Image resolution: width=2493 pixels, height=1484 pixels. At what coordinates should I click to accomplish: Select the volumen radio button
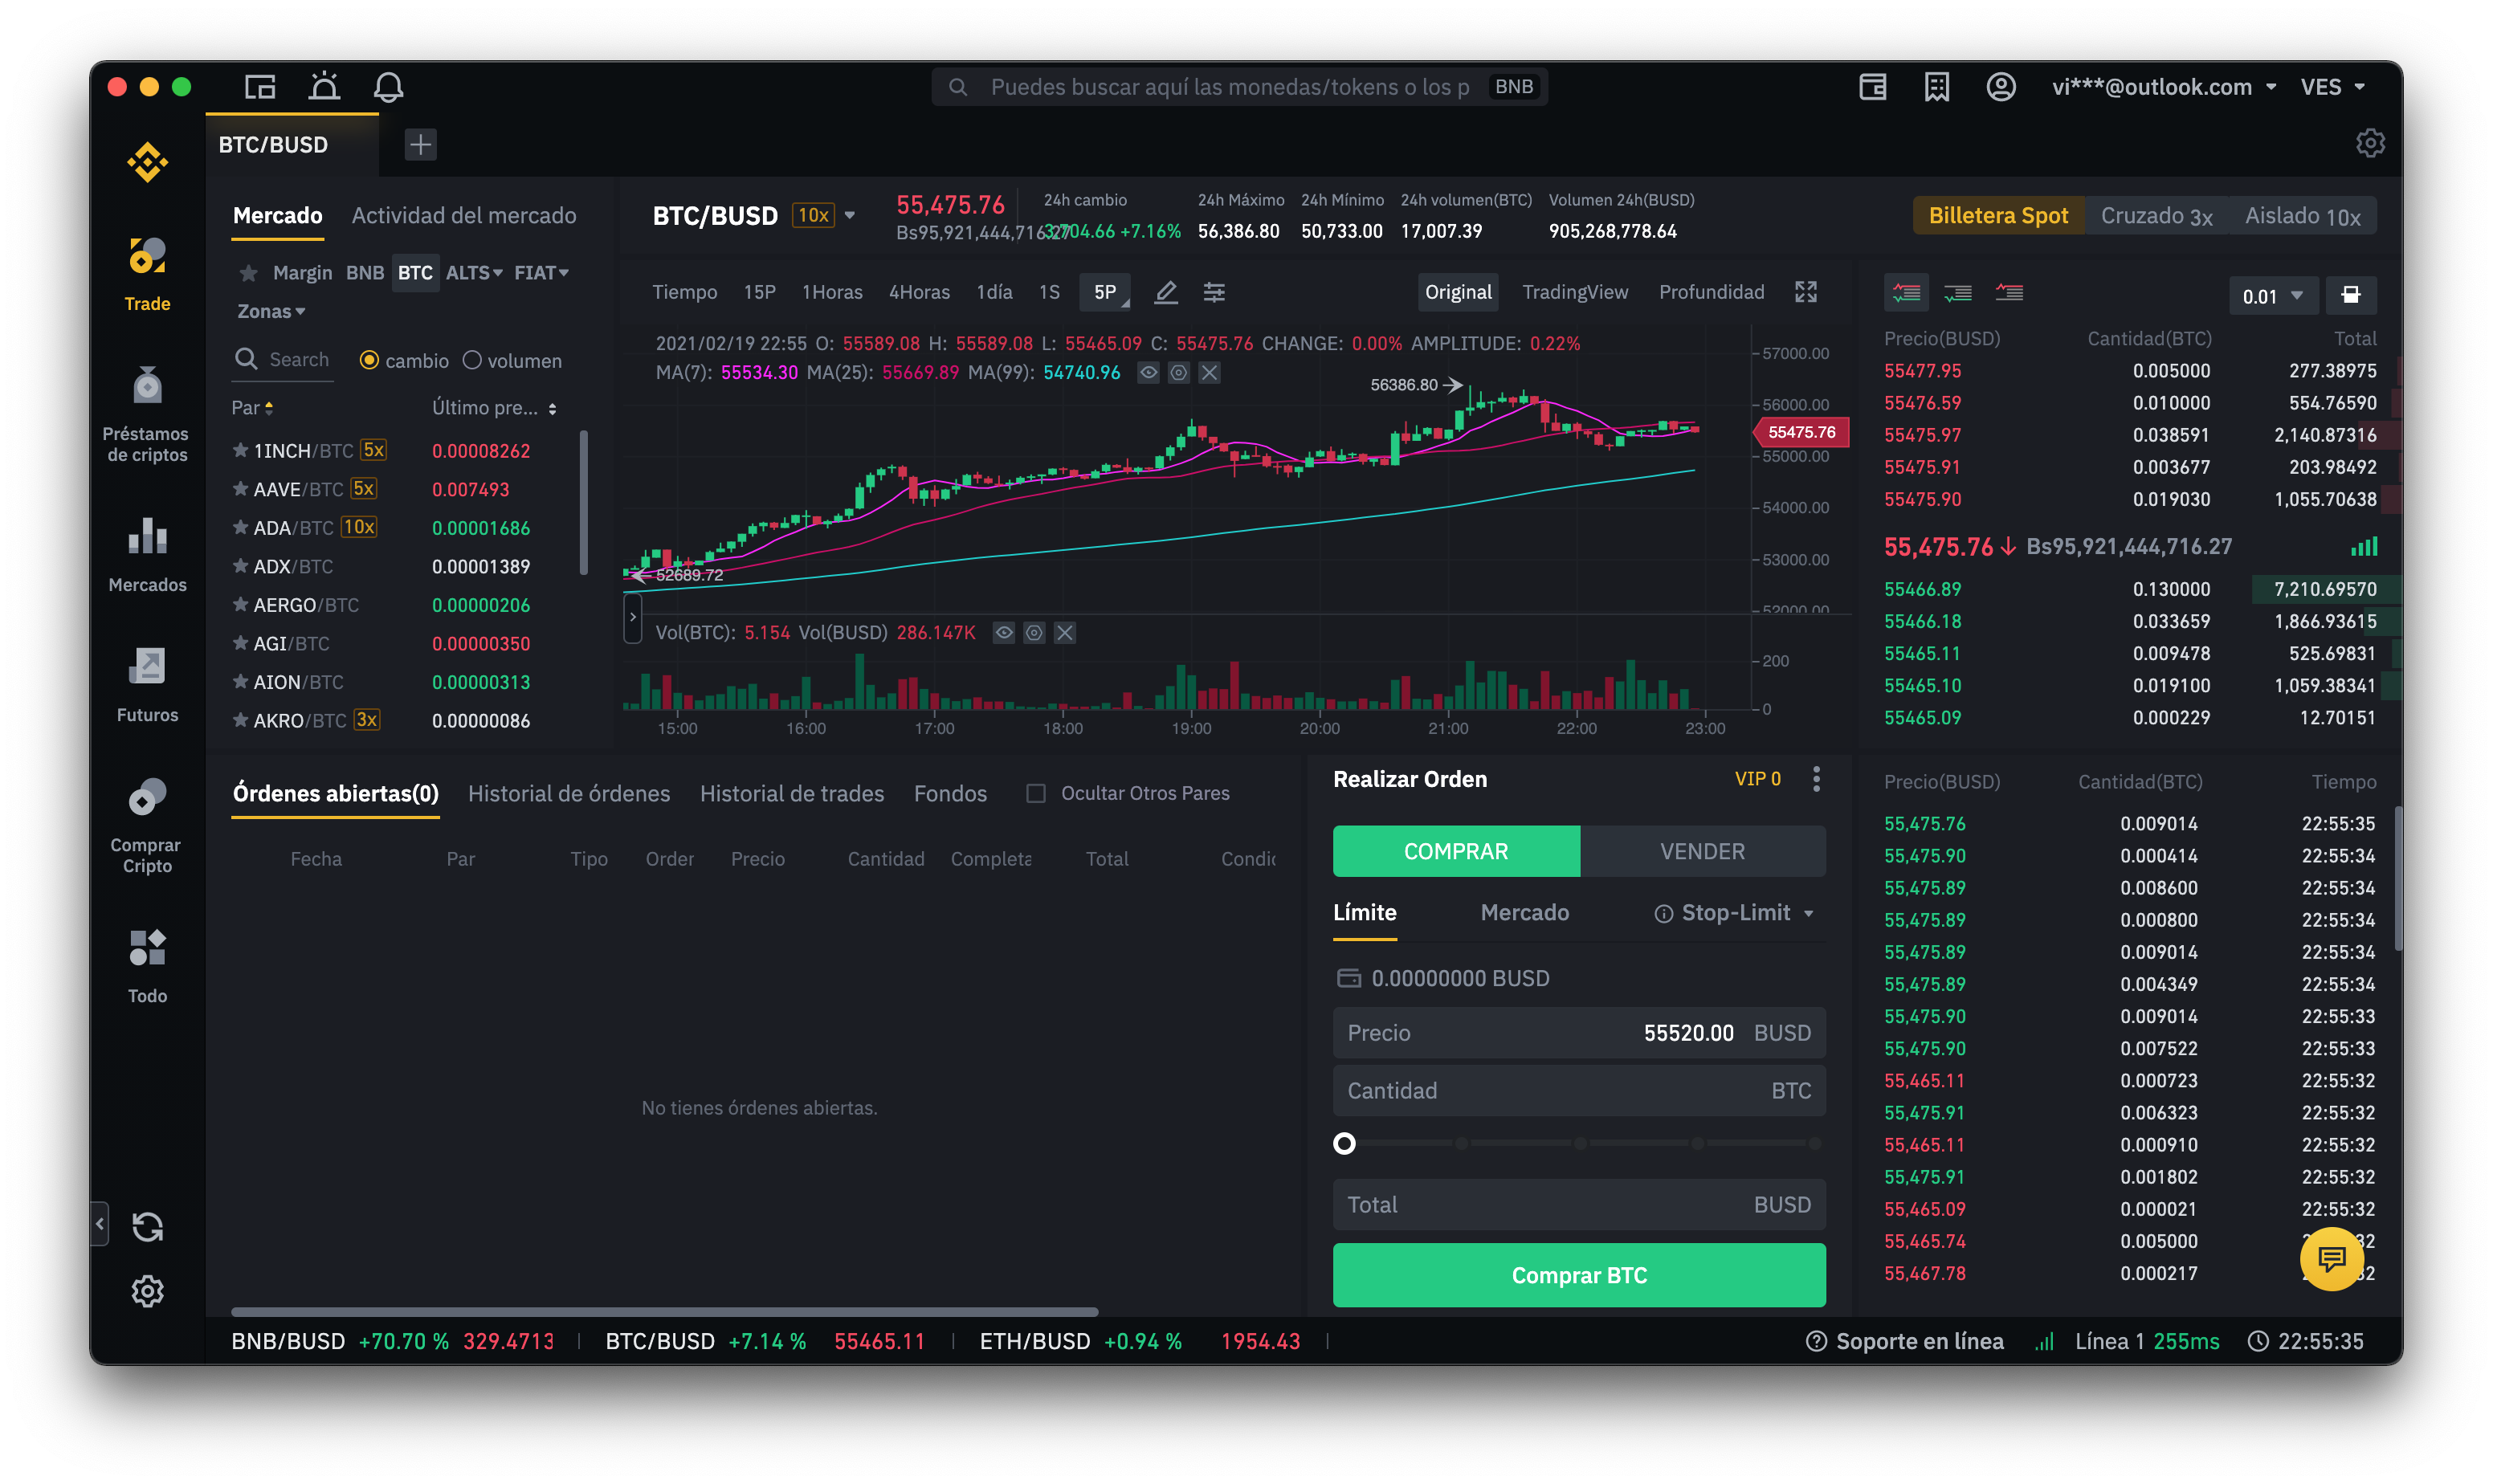pyautogui.click(x=472, y=360)
